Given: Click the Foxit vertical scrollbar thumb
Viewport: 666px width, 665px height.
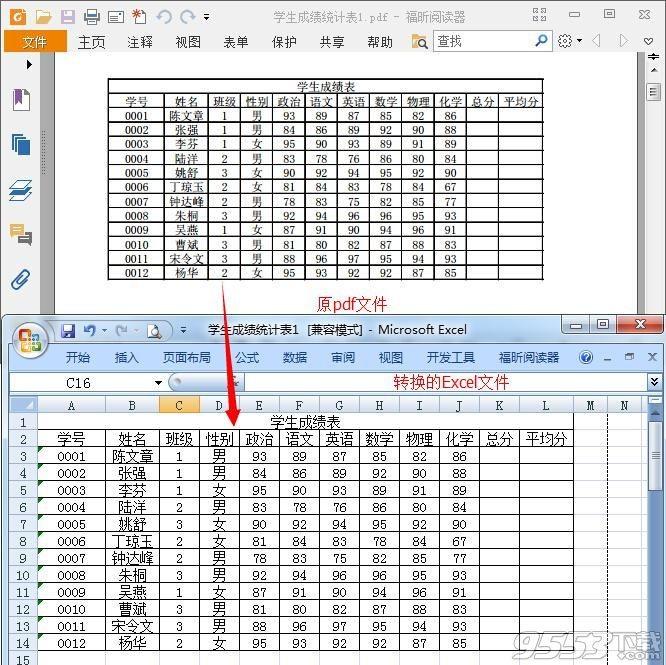Looking at the screenshot, I should click(653, 92).
